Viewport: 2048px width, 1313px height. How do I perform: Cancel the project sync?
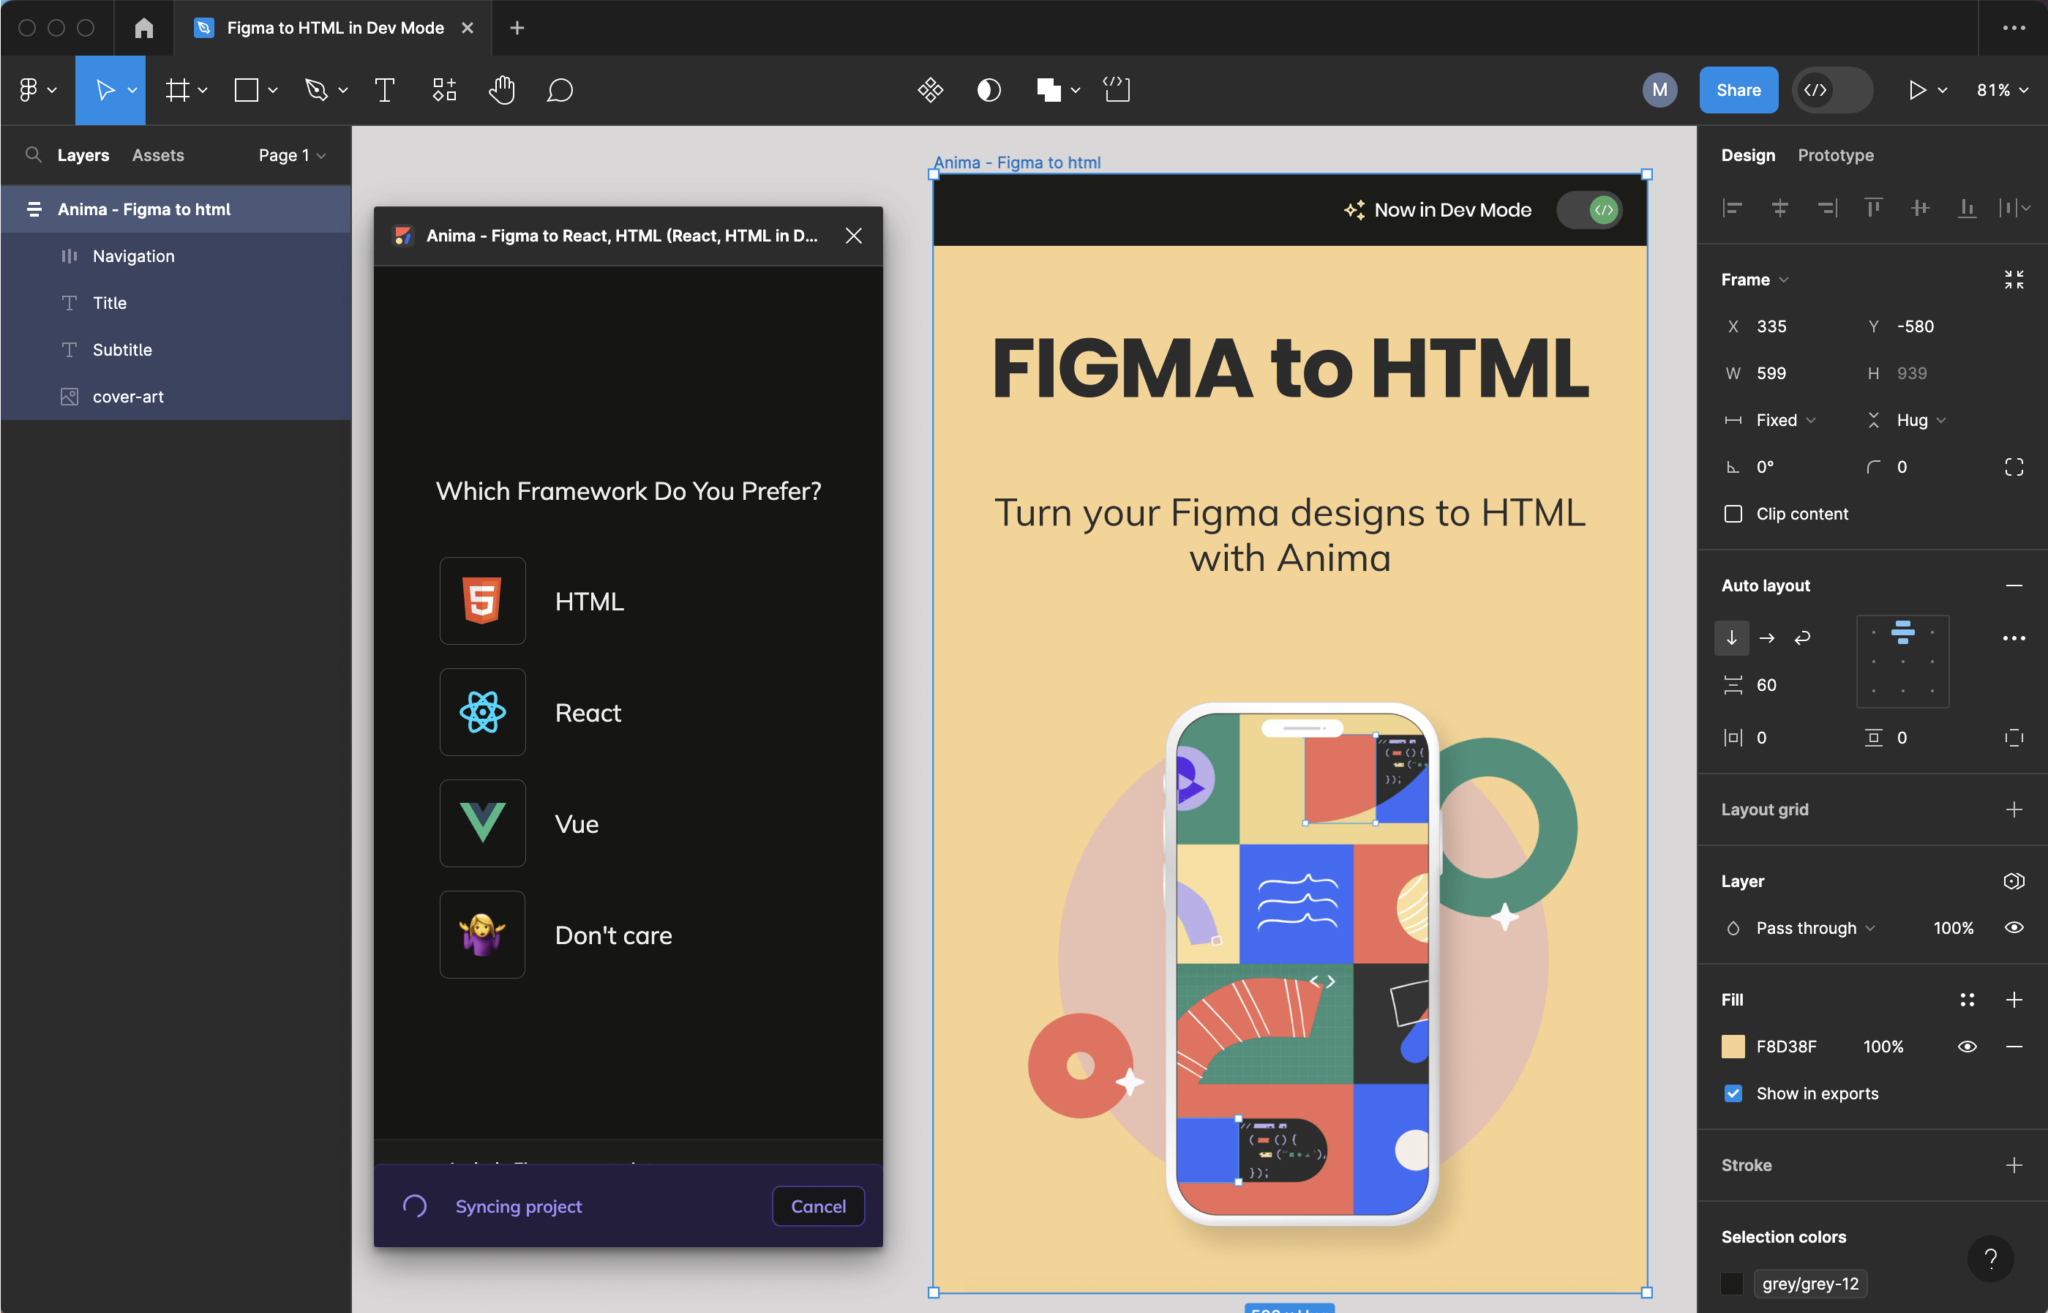pos(817,1206)
